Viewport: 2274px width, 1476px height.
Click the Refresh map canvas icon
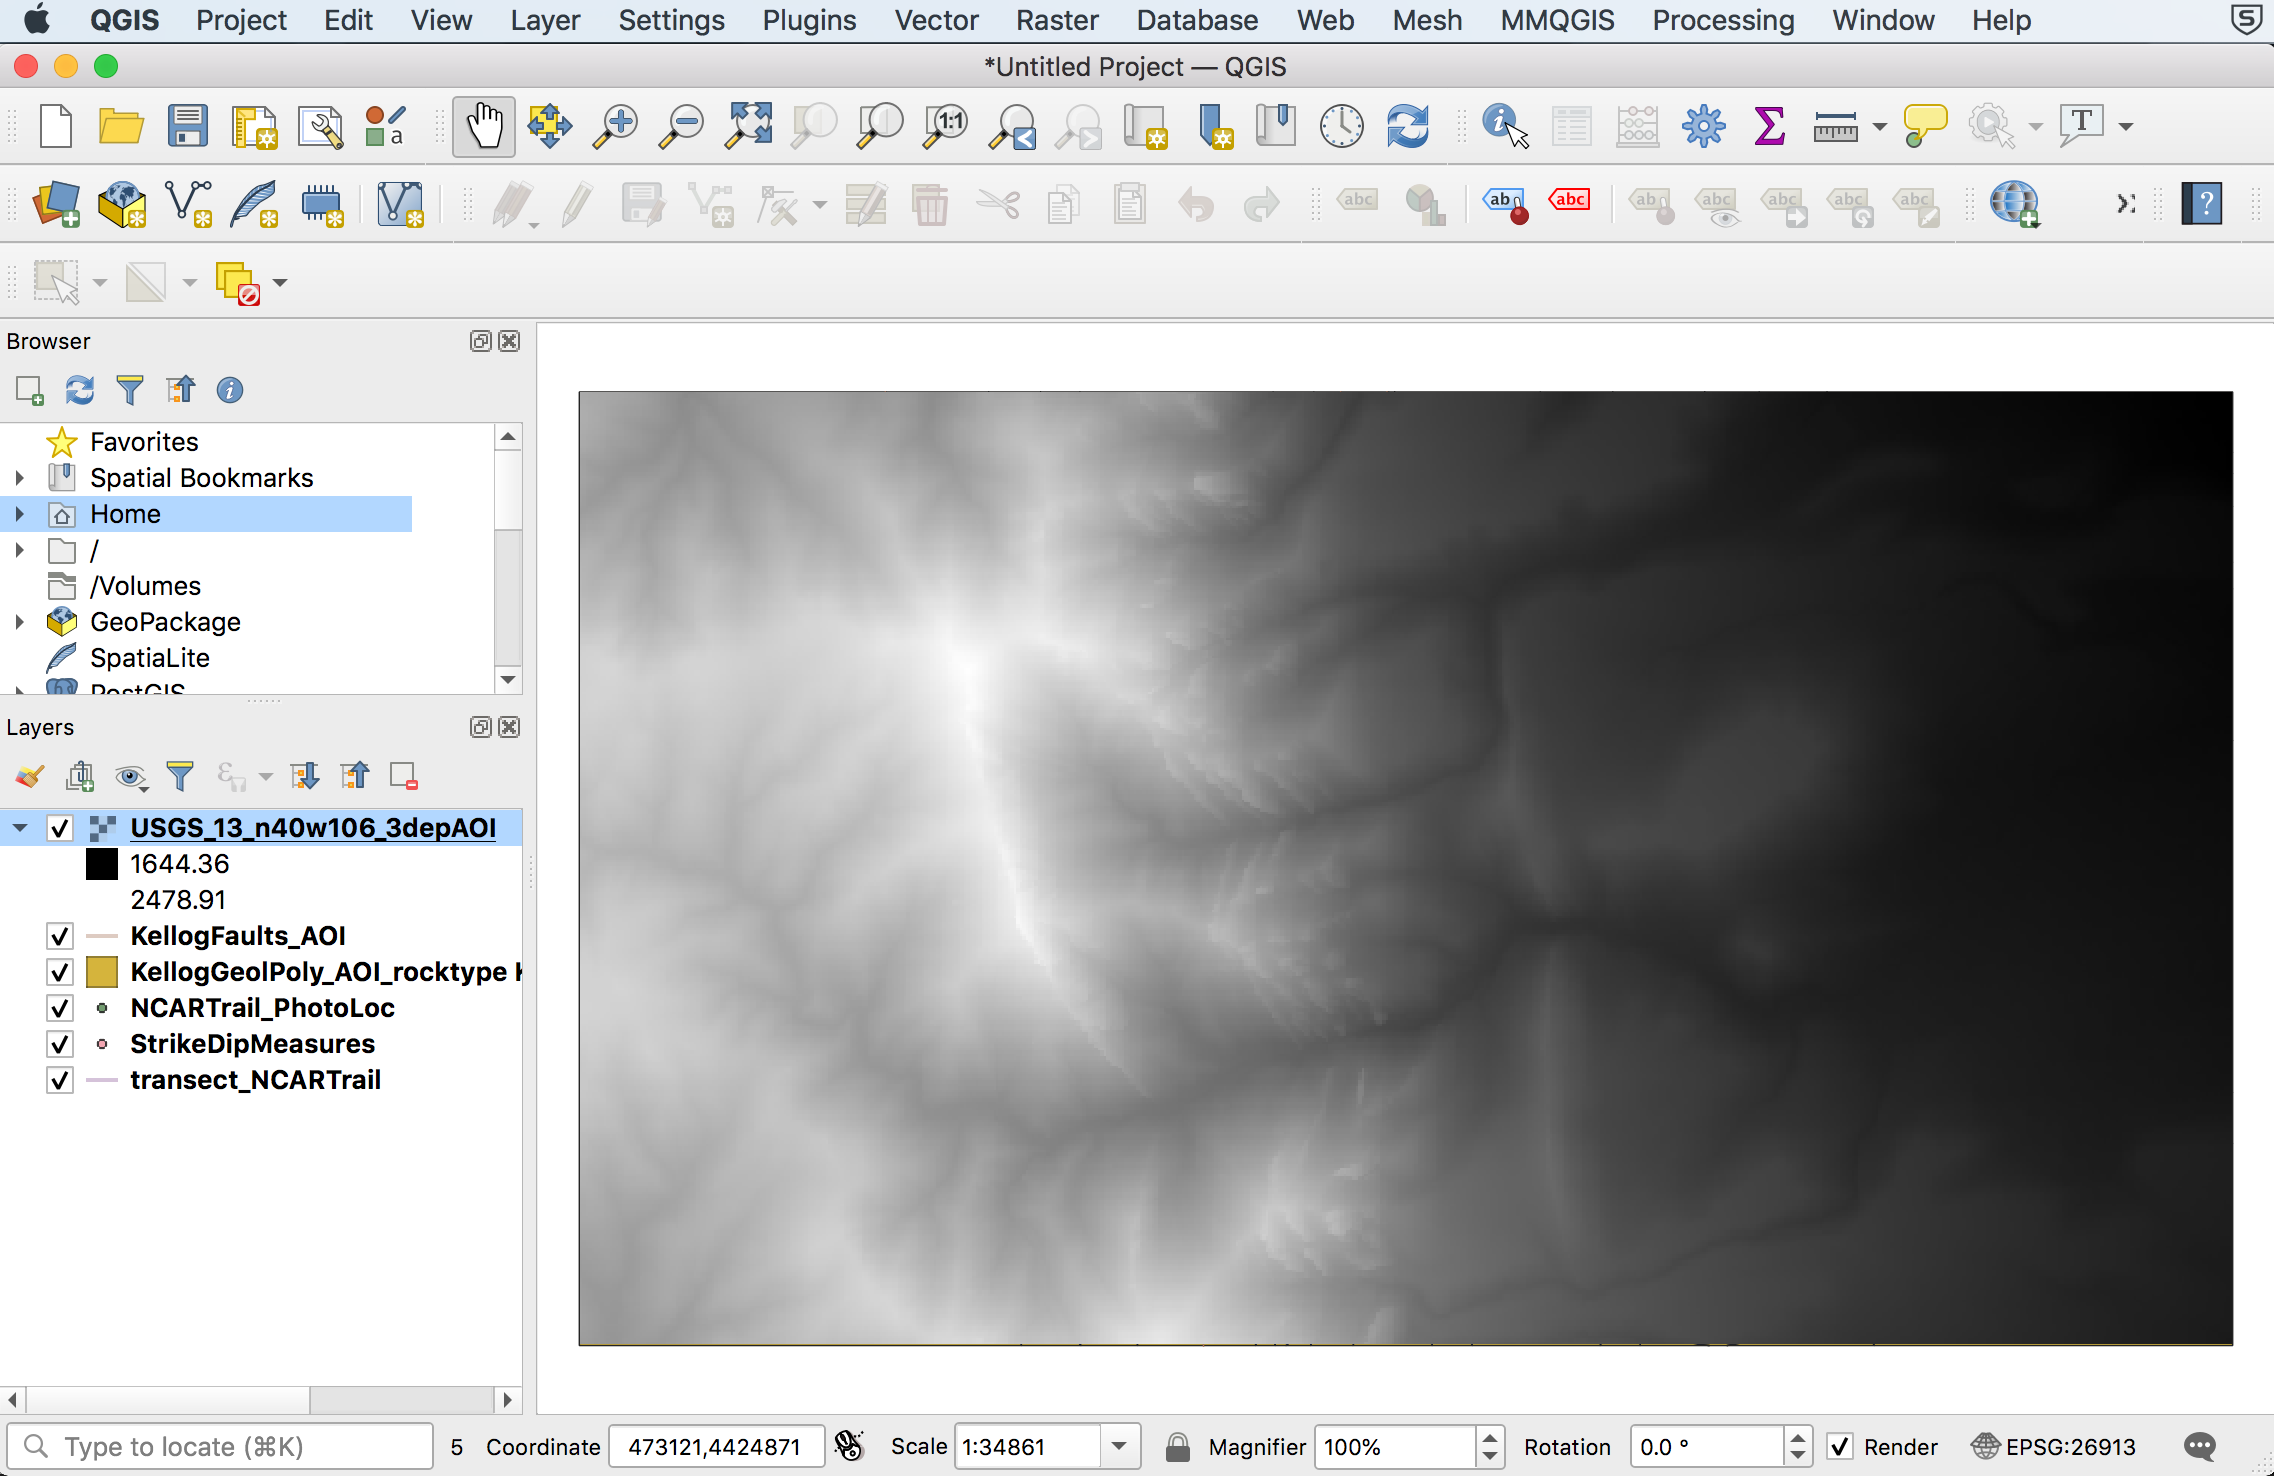(1407, 127)
